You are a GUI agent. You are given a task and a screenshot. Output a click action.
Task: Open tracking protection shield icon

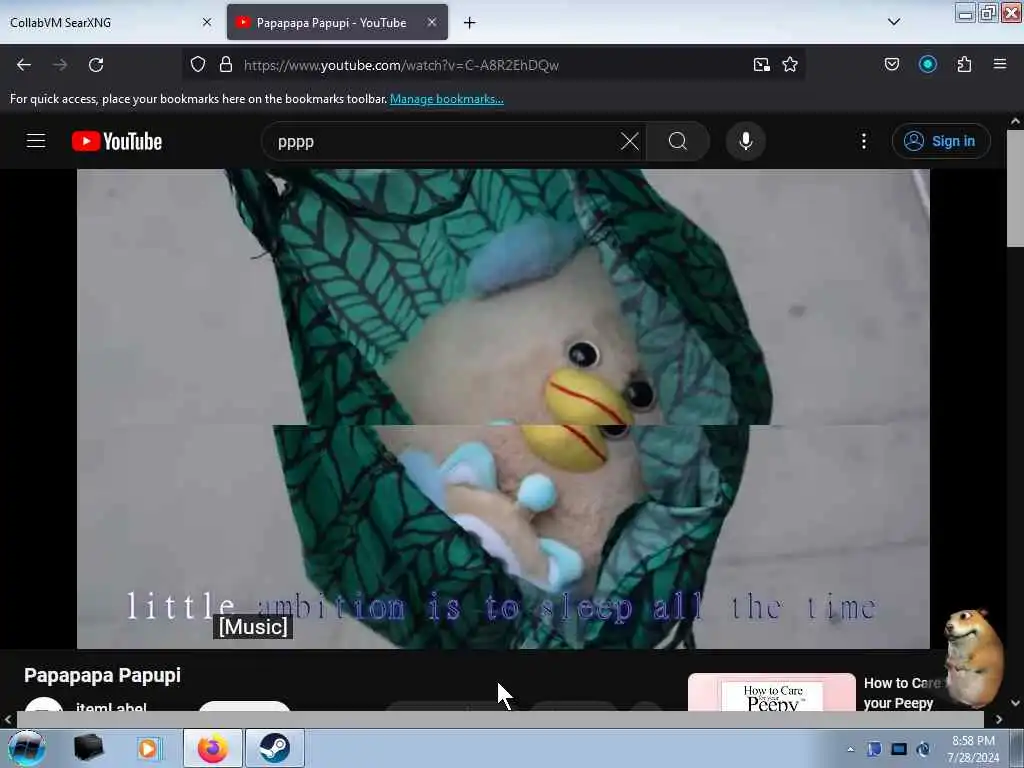coord(198,64)
